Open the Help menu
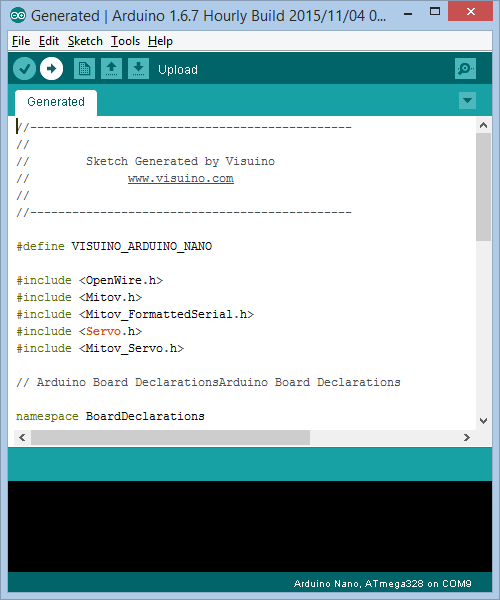The image size is (500, 600). tap(160, 41)
